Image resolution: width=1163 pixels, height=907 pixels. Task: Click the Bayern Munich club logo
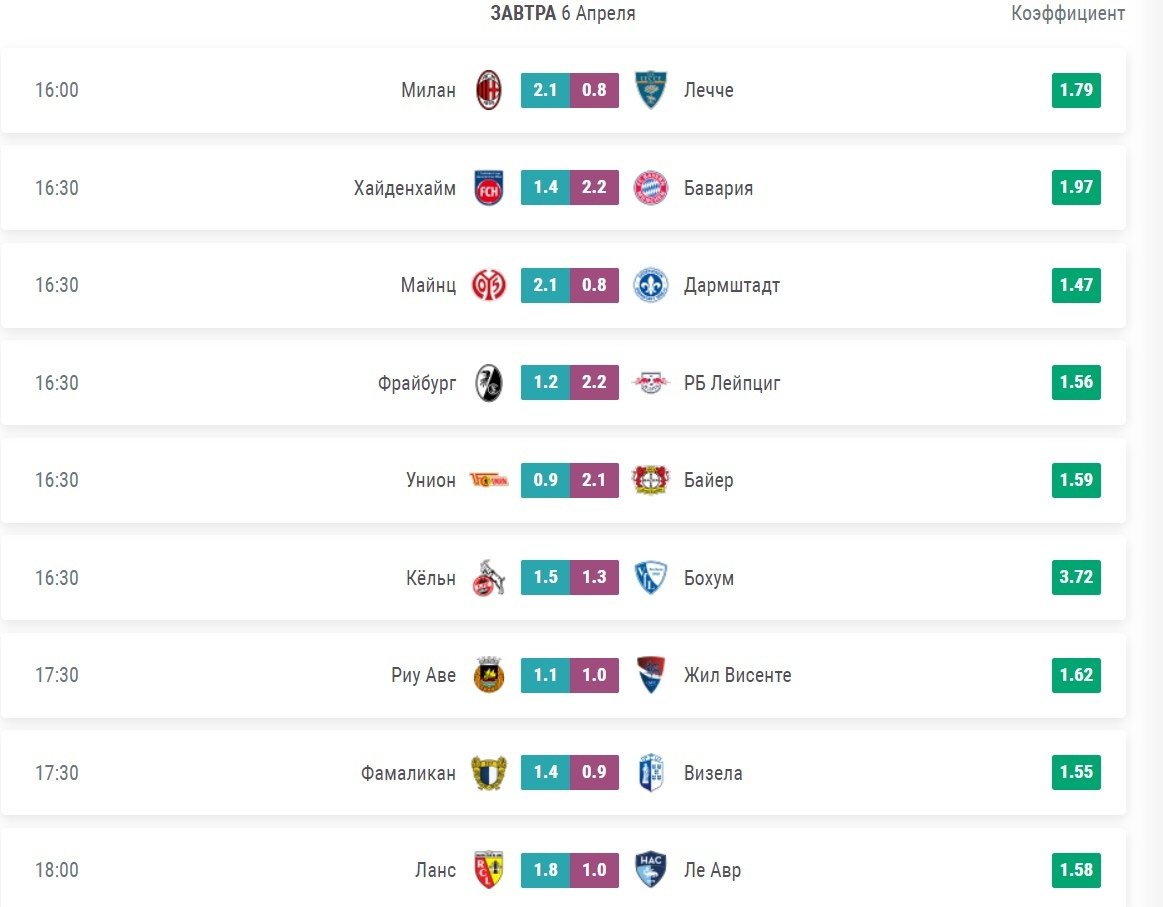[x=650, y=188]
